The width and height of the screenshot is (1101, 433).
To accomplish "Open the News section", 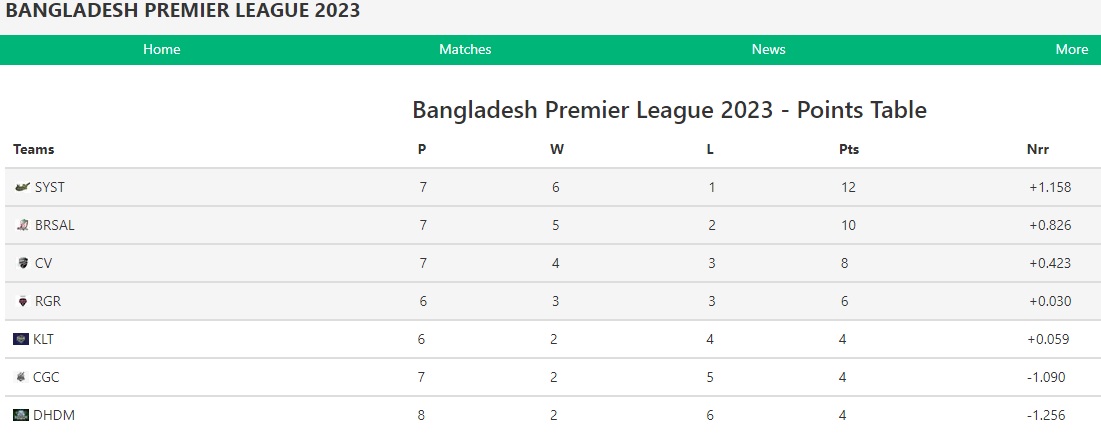I will (x=768, y=50).
